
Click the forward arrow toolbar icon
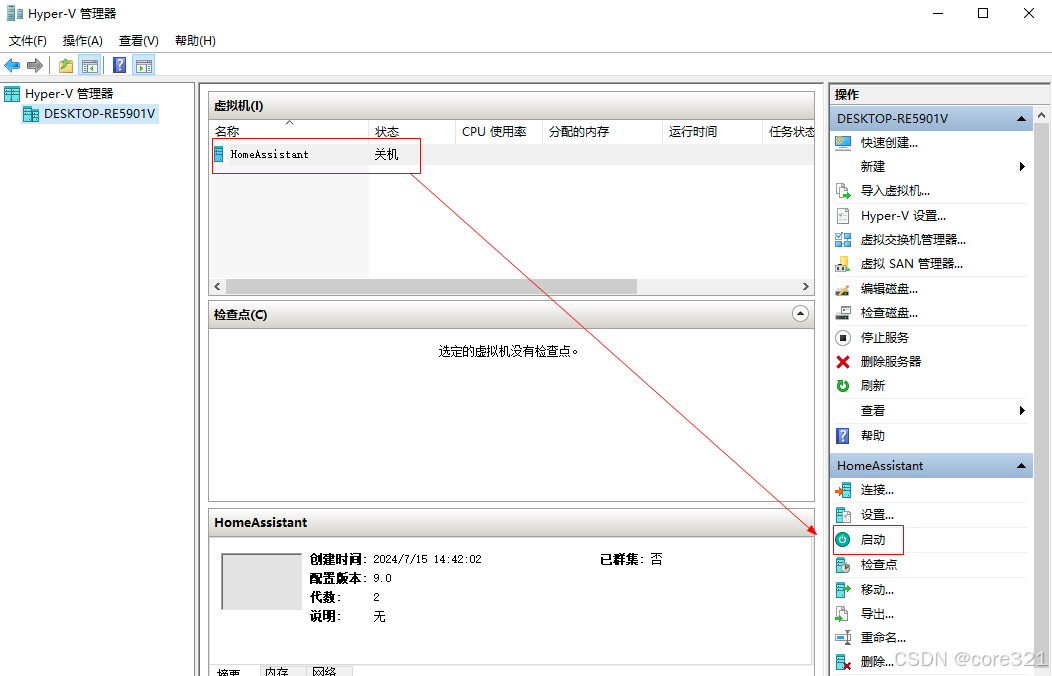pyautogui.click(x=35, y=65)
